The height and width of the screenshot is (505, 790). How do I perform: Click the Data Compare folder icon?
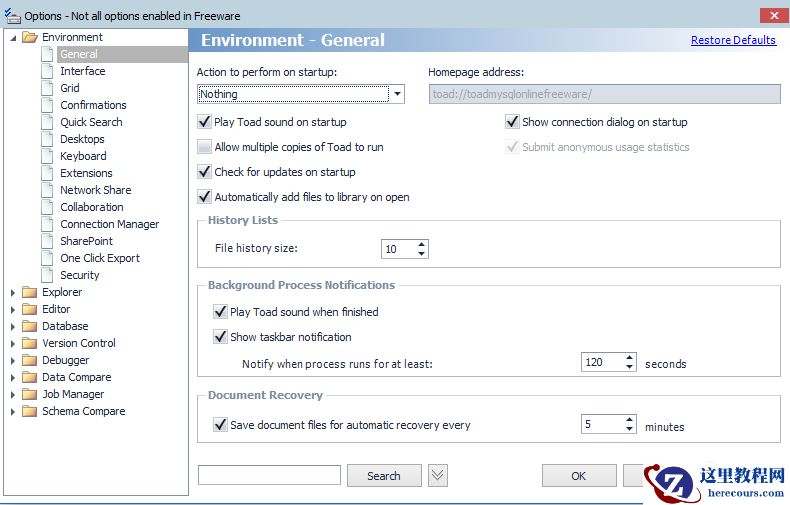click(30, 377)
